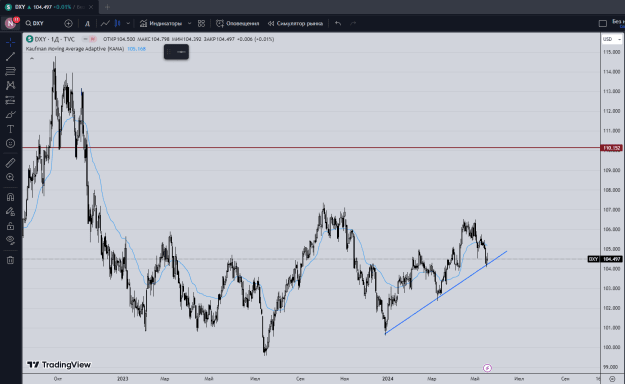Viewport: 625px width, 384px height.
Task: Select the blue ascending trendline
Action: [446, 292]
